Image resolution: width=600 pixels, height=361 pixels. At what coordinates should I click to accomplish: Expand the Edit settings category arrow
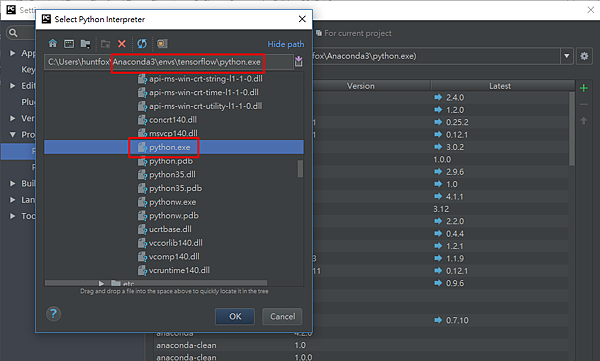pyautogui.click(x=13, y=86)
